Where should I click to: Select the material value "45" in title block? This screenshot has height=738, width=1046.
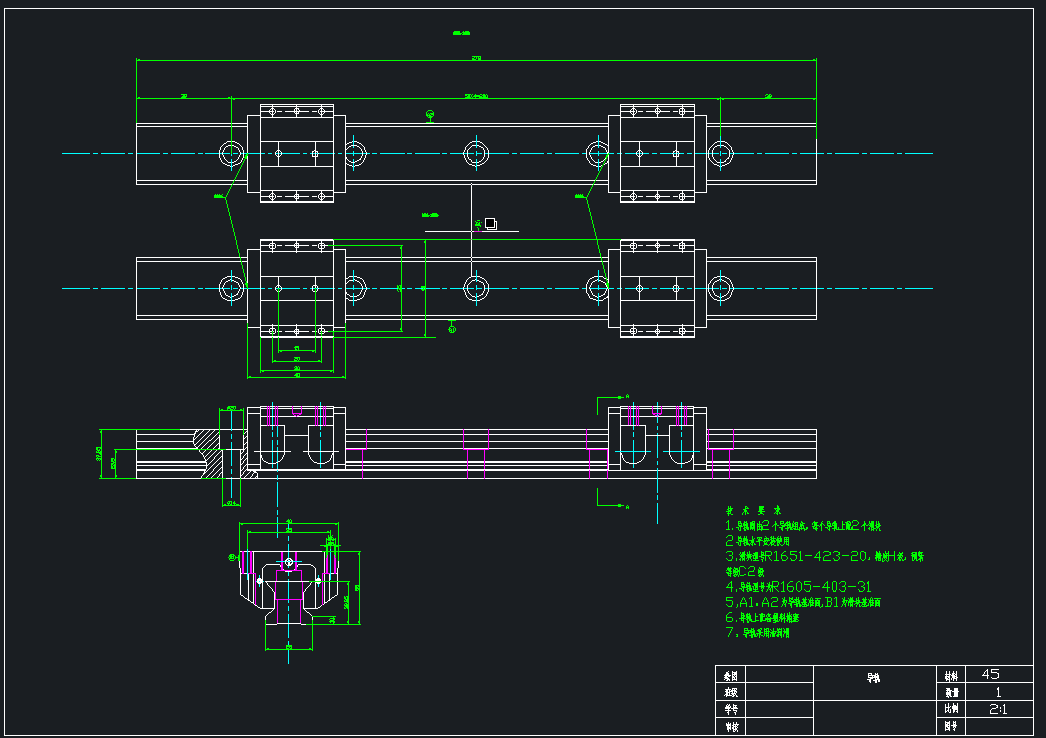(991, 674)
